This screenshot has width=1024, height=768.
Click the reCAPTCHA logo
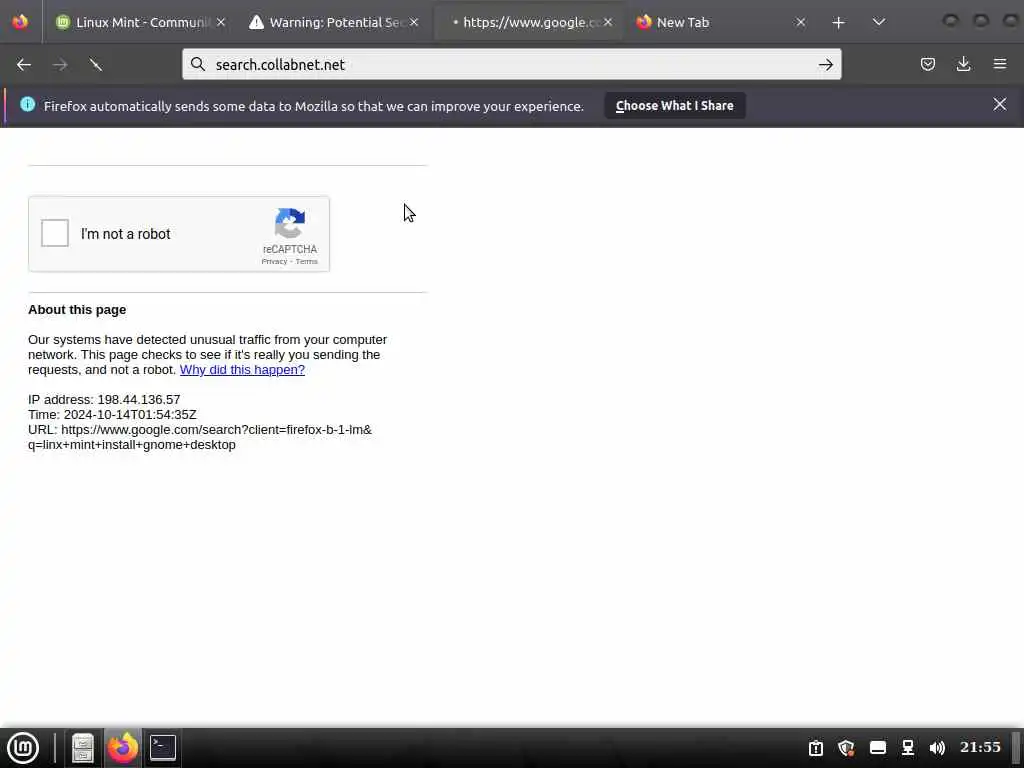point(290,223)
